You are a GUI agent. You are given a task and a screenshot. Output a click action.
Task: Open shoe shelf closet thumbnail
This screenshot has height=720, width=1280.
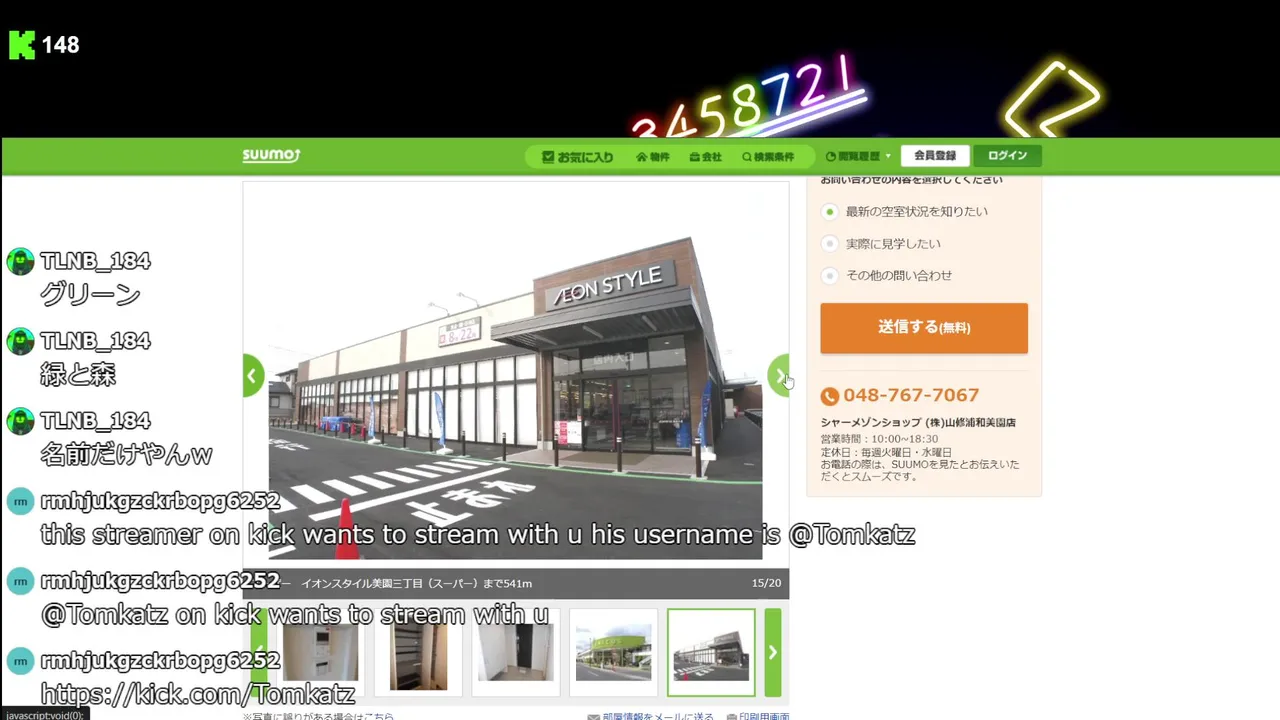(418, 652)
